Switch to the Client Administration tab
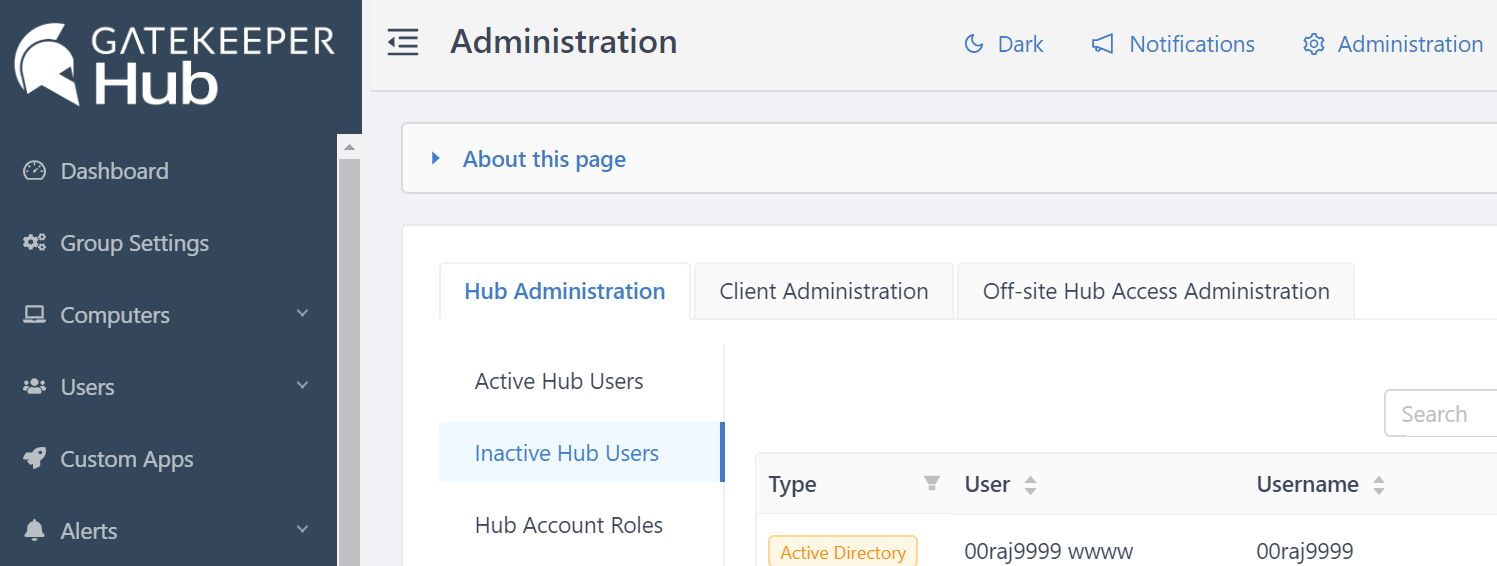 pyautogui.click(x=823, y=291)
